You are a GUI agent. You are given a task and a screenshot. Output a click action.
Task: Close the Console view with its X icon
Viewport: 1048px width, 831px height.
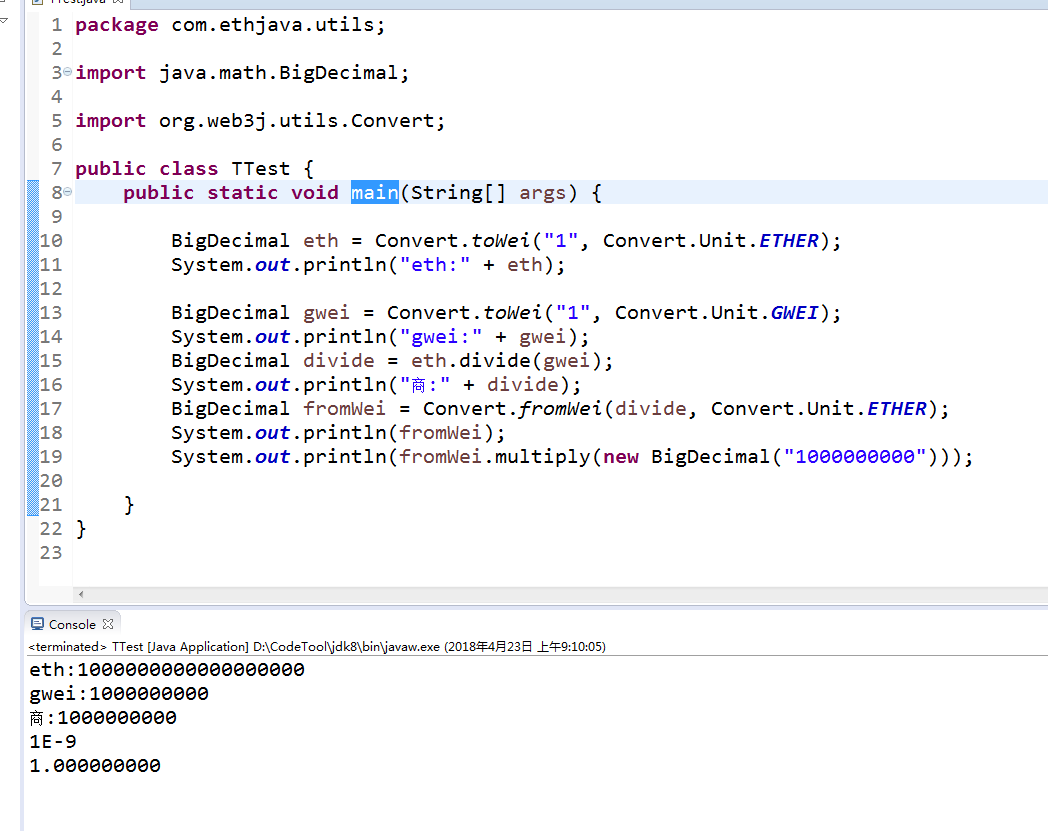tap(108, 624)
